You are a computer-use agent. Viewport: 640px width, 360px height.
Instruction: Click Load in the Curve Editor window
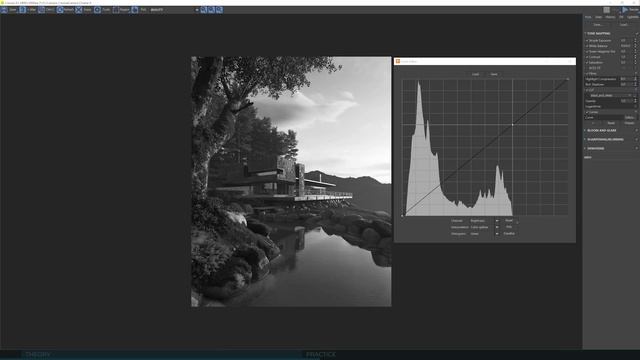point(476,74)
